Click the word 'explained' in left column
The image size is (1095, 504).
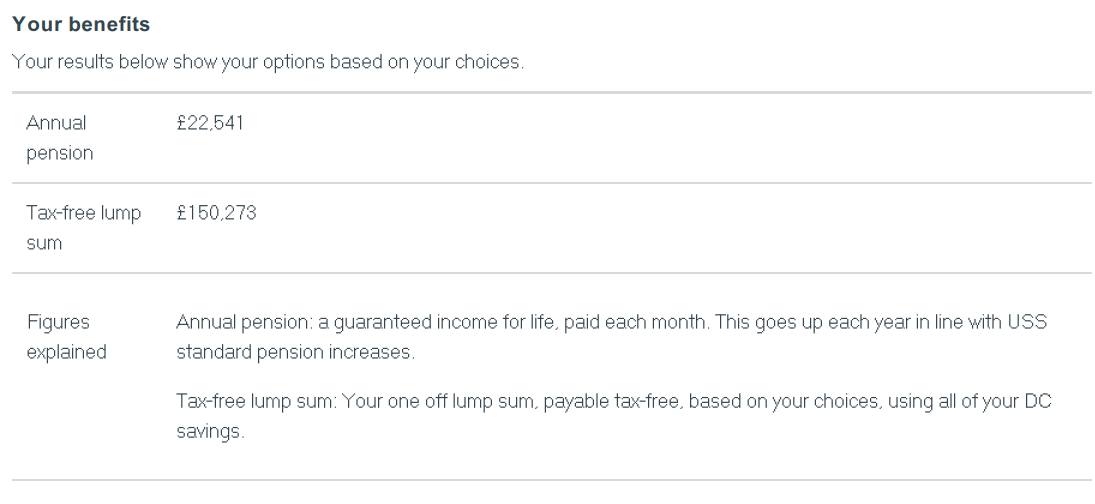66,352
